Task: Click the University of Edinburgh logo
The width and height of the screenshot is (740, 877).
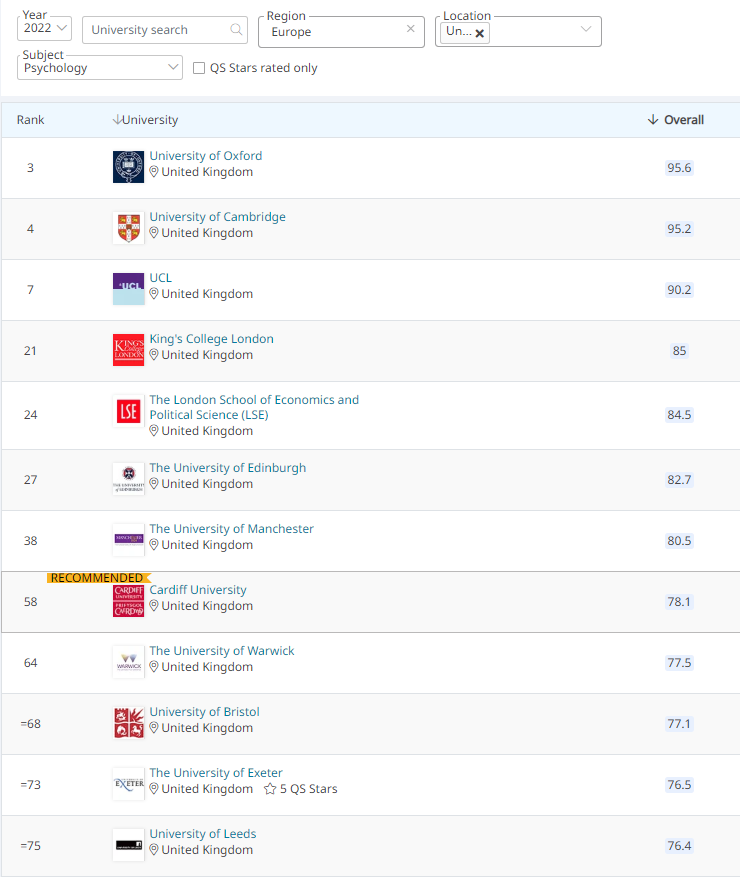Action: pos(129,479)
